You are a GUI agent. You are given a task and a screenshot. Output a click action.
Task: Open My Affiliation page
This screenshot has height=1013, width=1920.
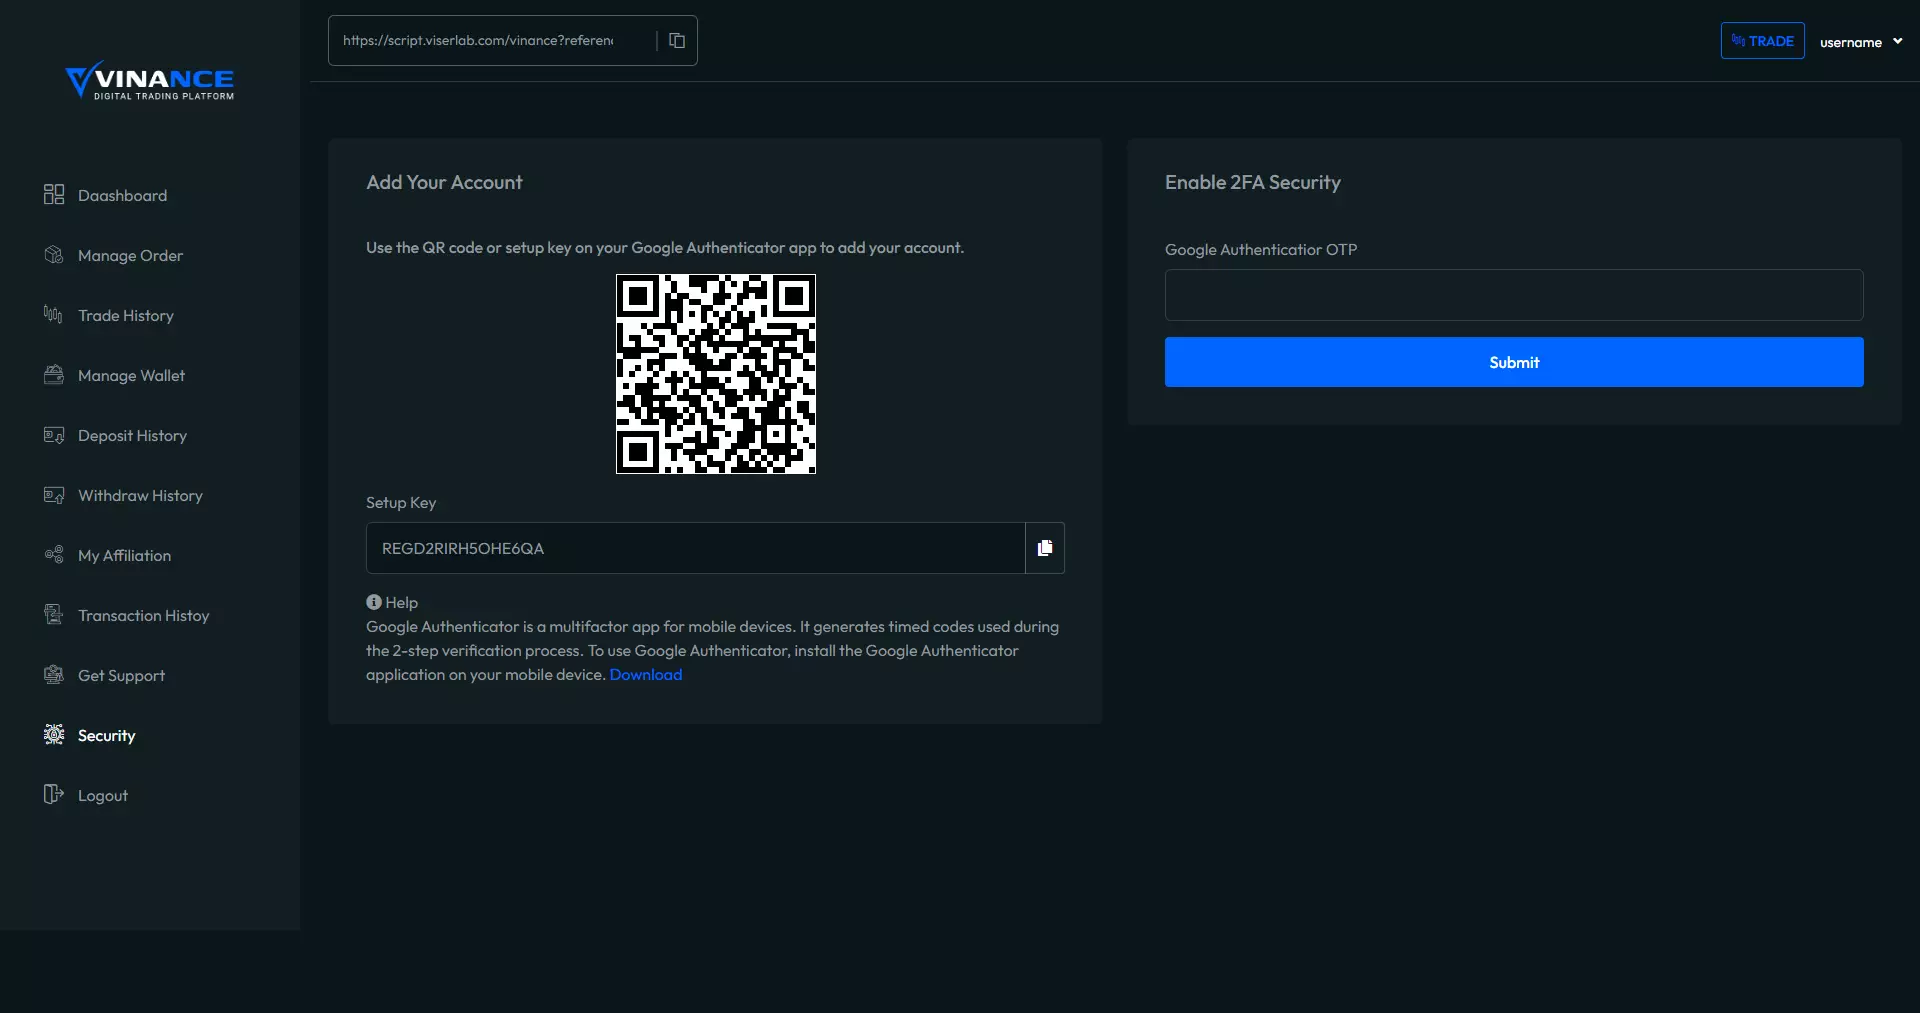(125, 555)
